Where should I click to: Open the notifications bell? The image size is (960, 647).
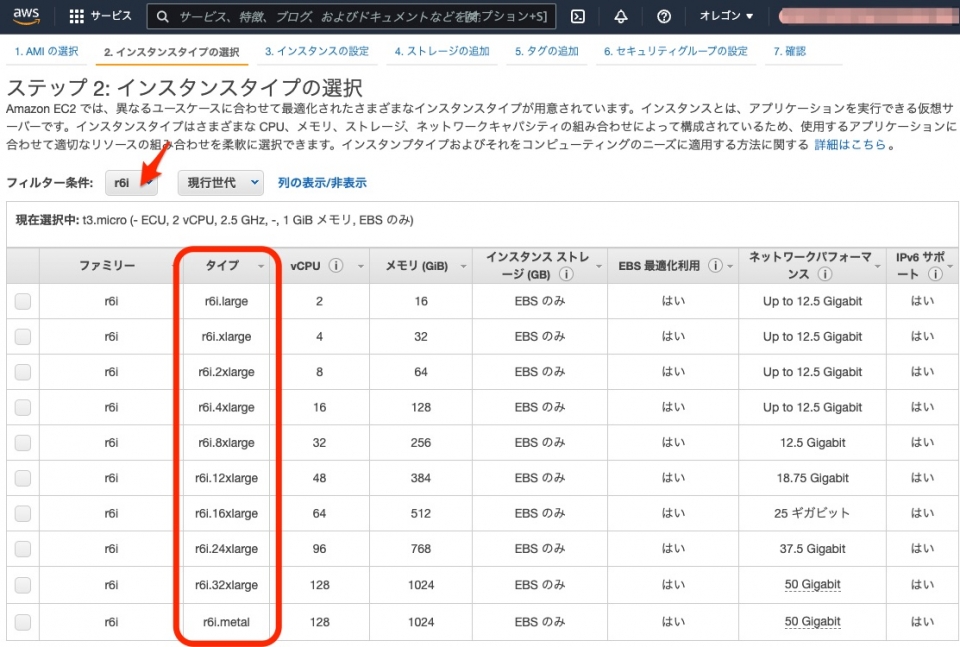(621, 16)
